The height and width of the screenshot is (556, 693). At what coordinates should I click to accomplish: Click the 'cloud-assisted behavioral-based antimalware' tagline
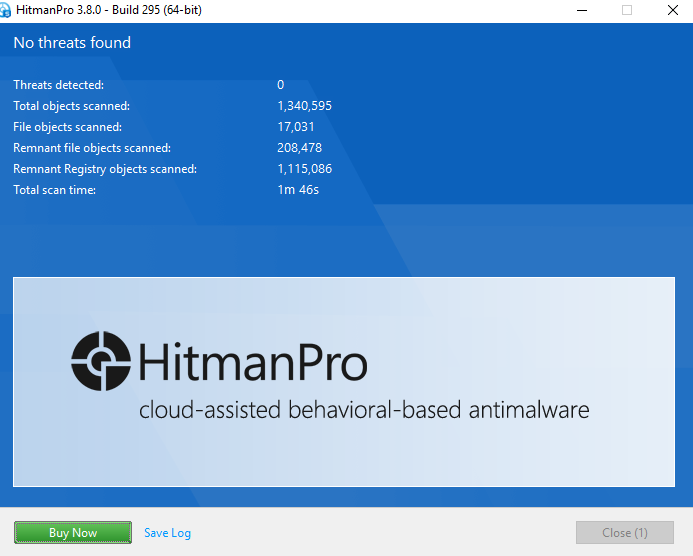[x=364, y=410]
